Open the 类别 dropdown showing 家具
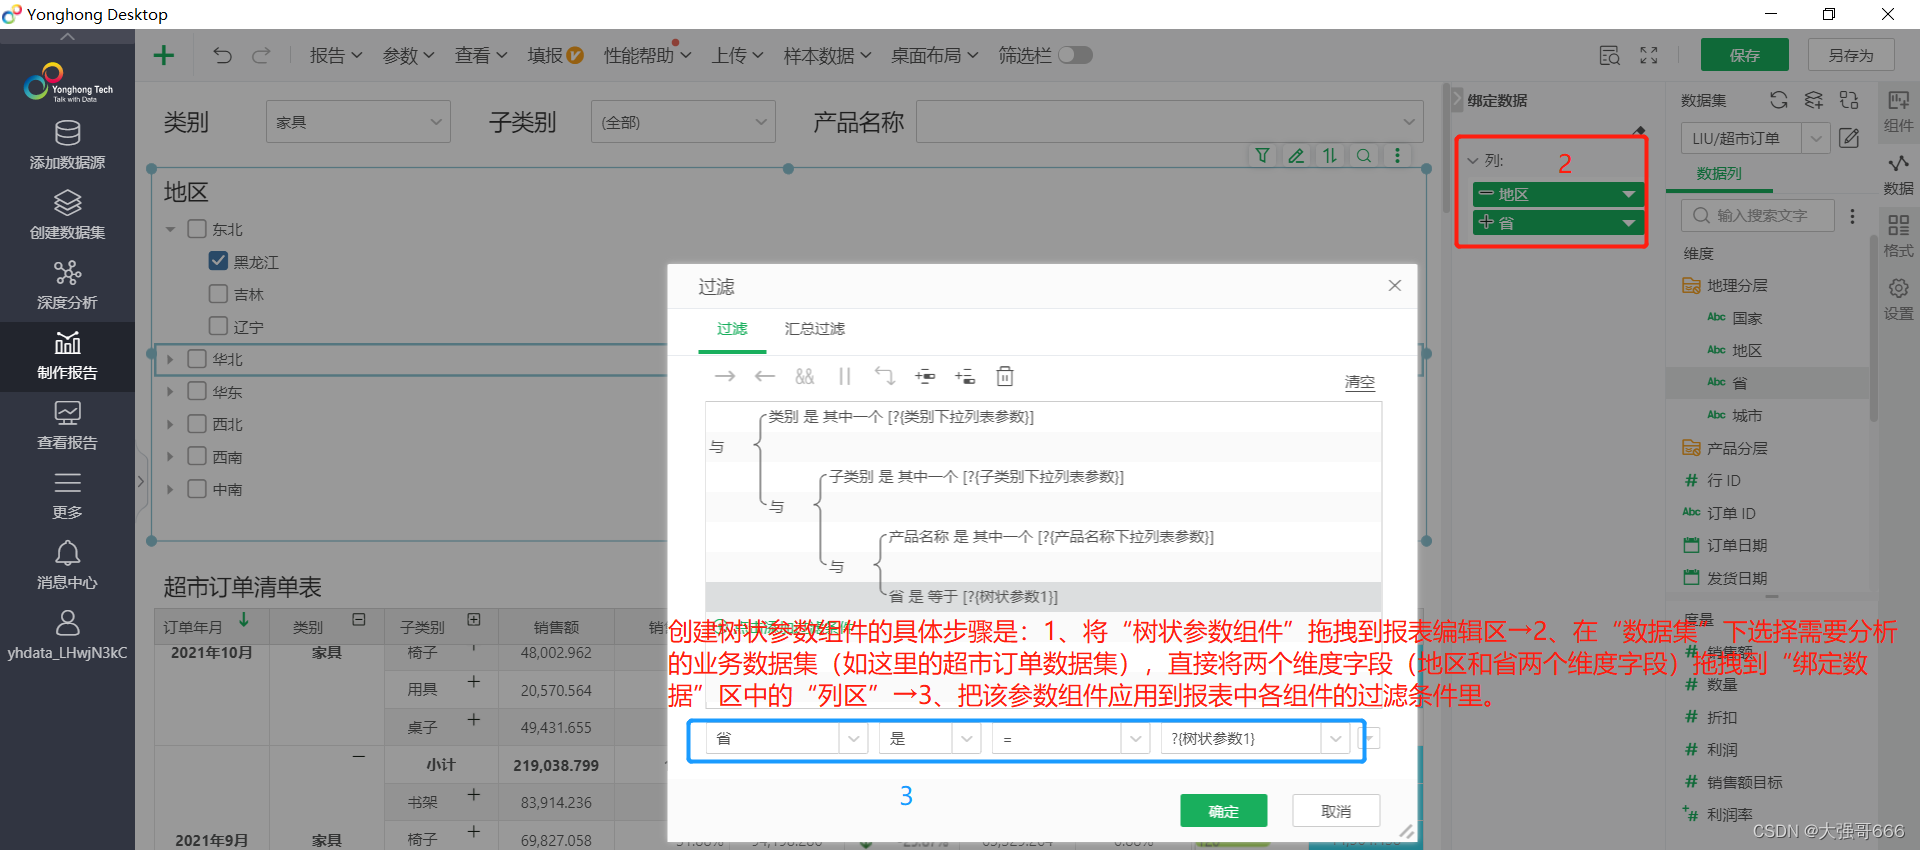The width and height of the screenshot is (1920, 850). point(358,122)
